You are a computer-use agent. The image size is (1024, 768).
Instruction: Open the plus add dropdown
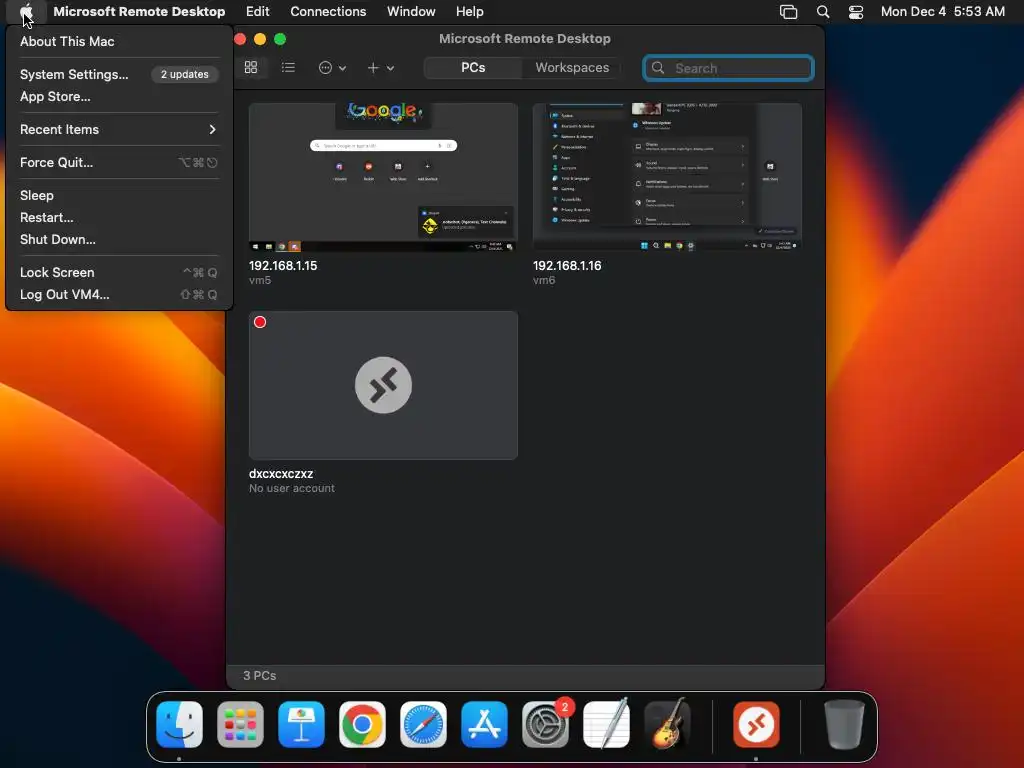[x=380, y=67]
